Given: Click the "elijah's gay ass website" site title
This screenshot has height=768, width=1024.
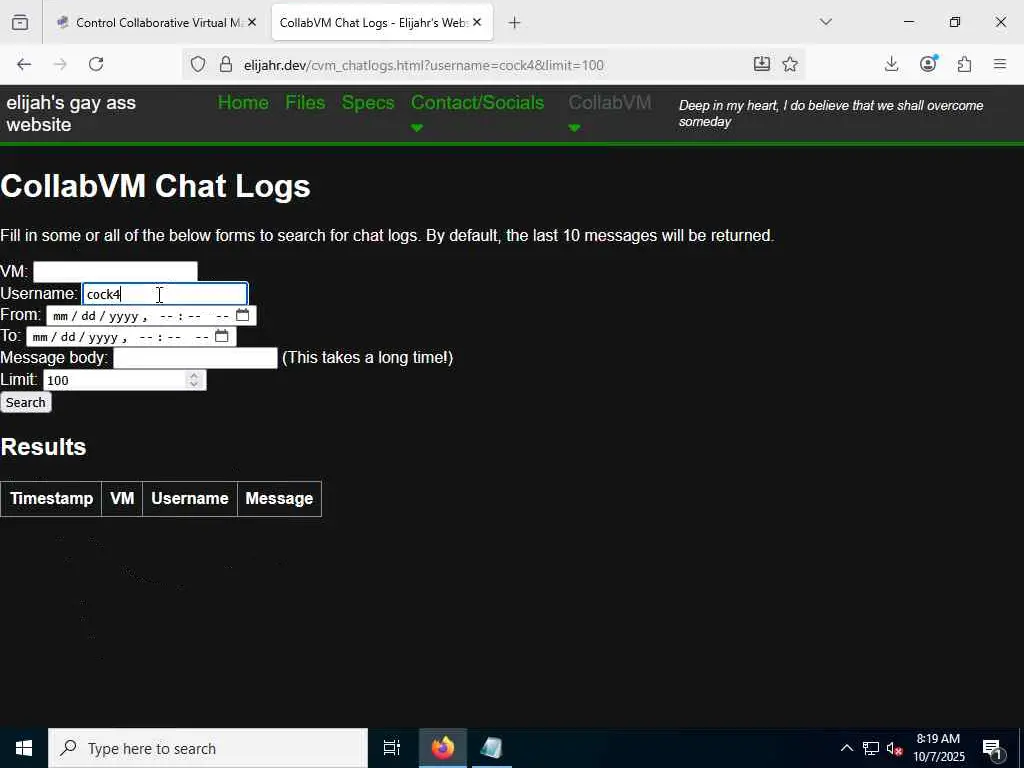Looking at the screenshot, I should point(71,114).
